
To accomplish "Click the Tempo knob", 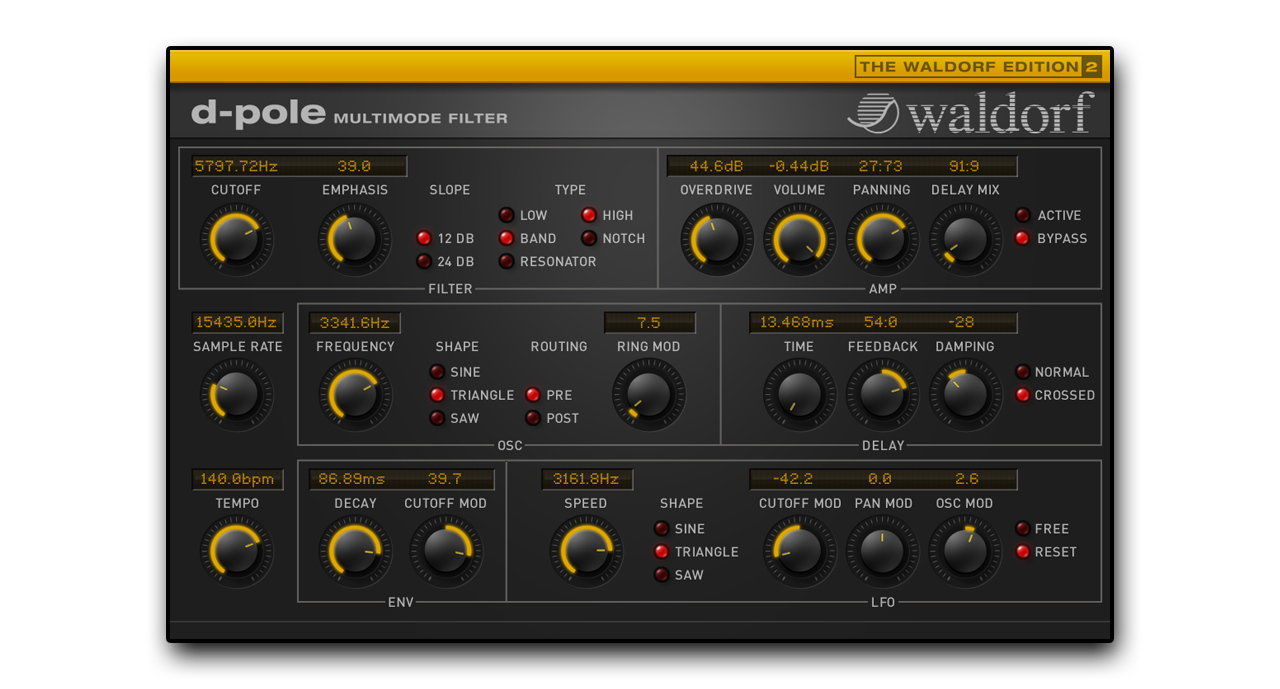I will tap(237, 552).
